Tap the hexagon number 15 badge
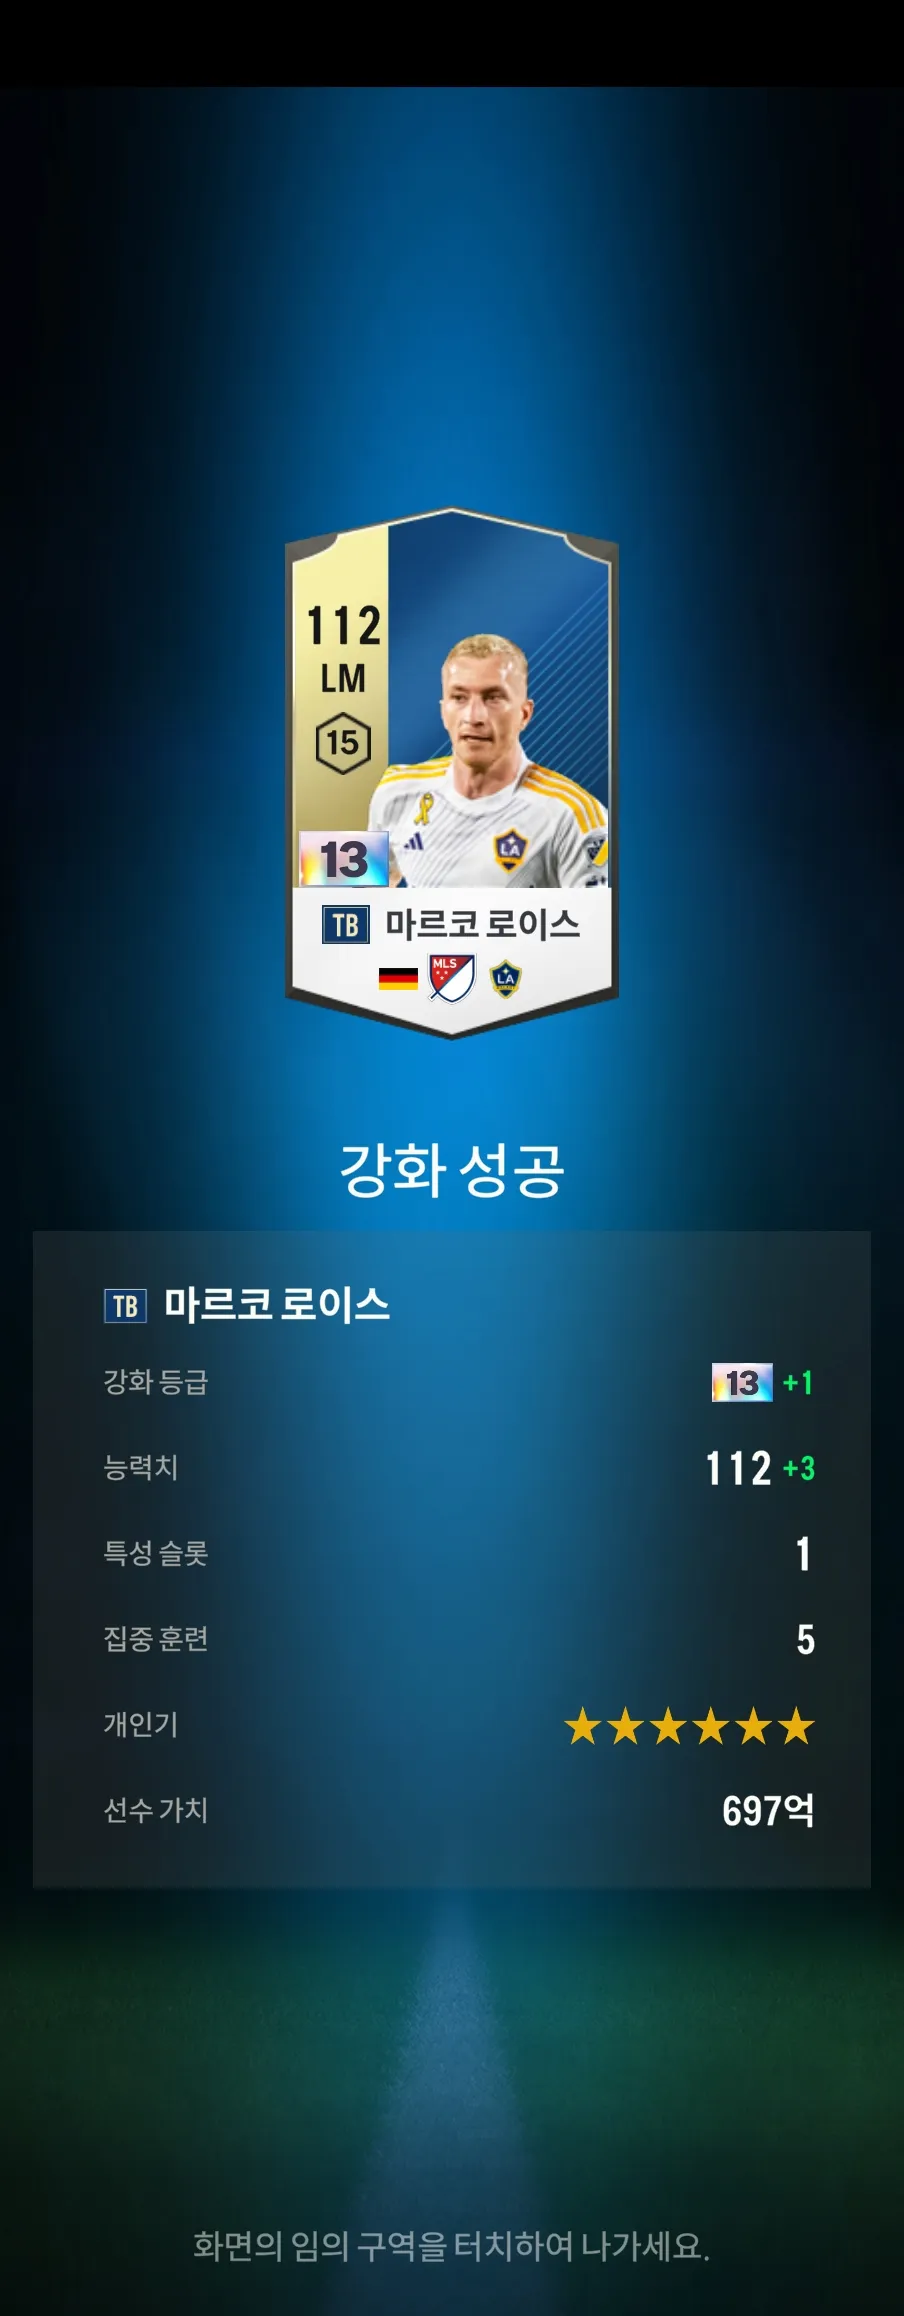The image size is (904, 2316). click(343, 743)
